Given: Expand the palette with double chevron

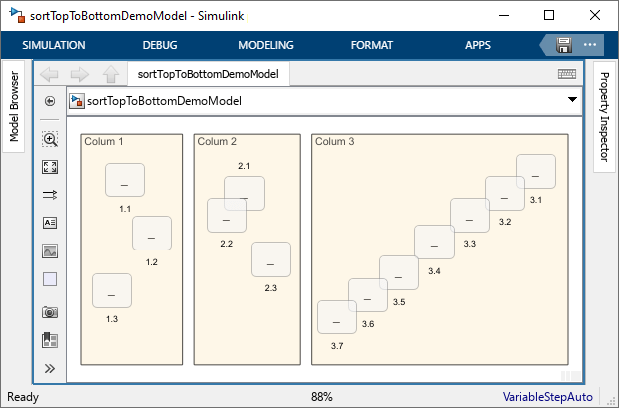Looking at the screenshot, I should click(50, 368).
